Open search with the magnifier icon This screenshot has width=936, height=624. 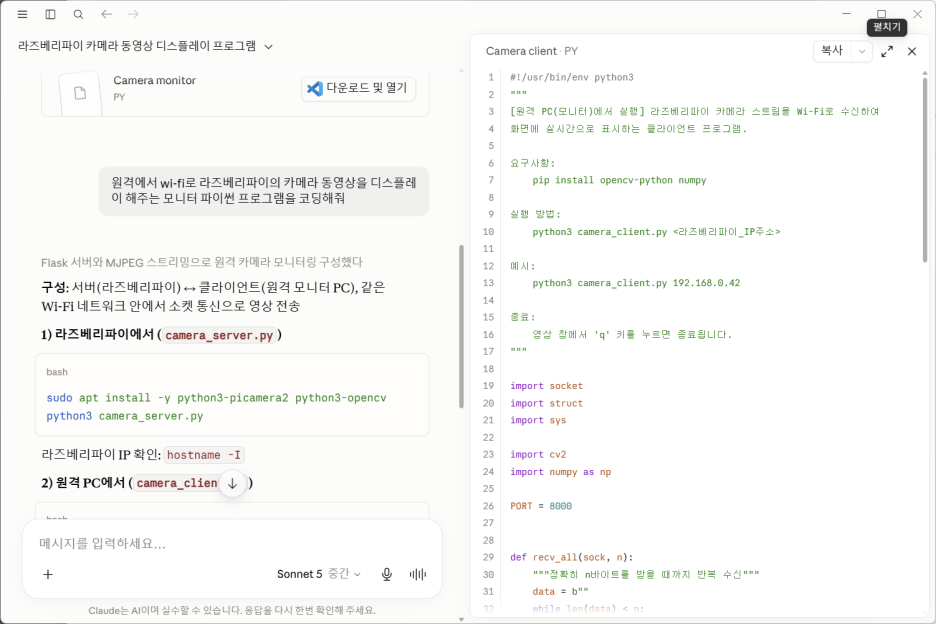[78, 14]
